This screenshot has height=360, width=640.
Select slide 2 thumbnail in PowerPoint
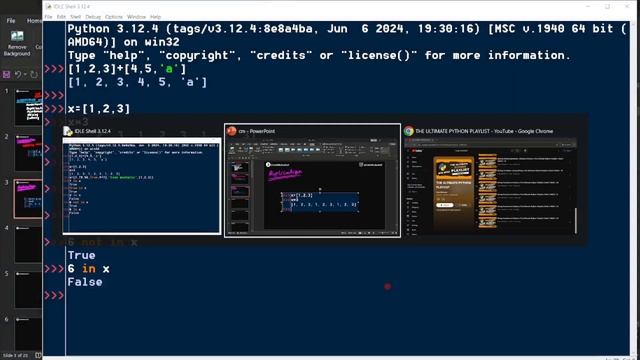pyautogui.click(x=29, y=153)
